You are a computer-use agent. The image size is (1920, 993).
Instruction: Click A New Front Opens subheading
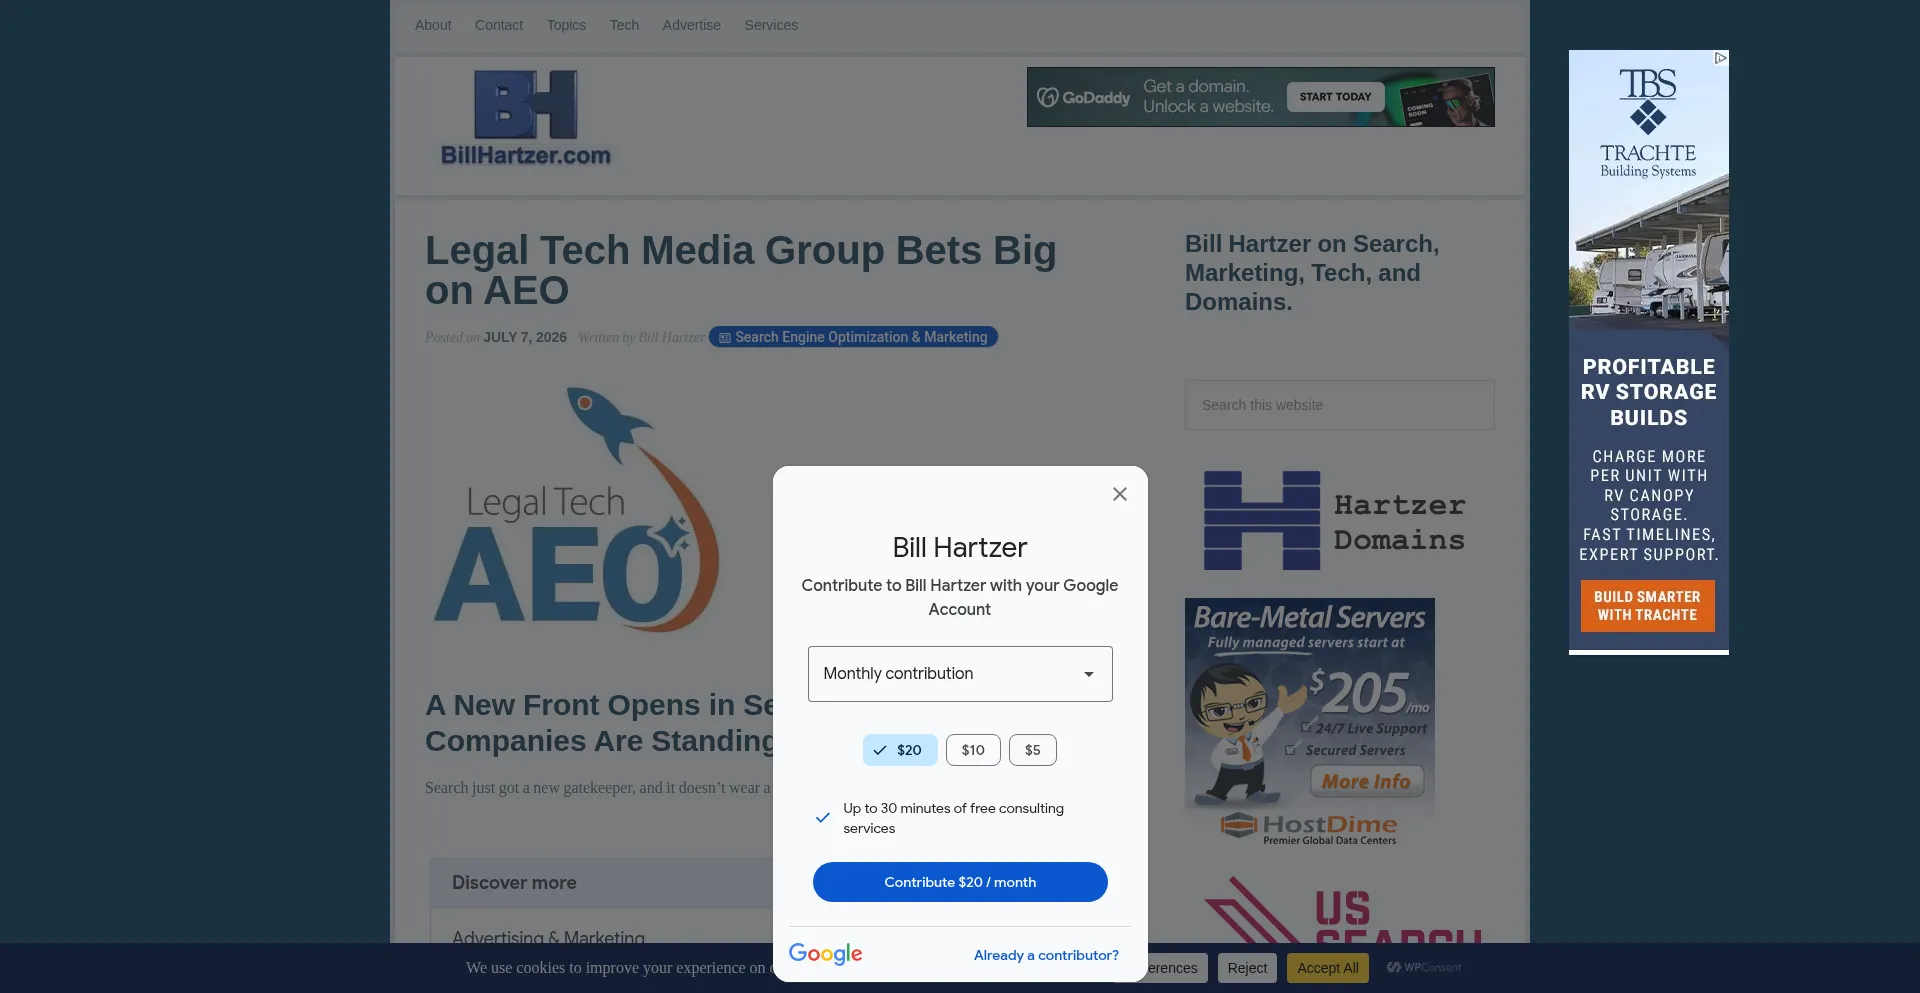pyautogui.click(x=600, y=723)
